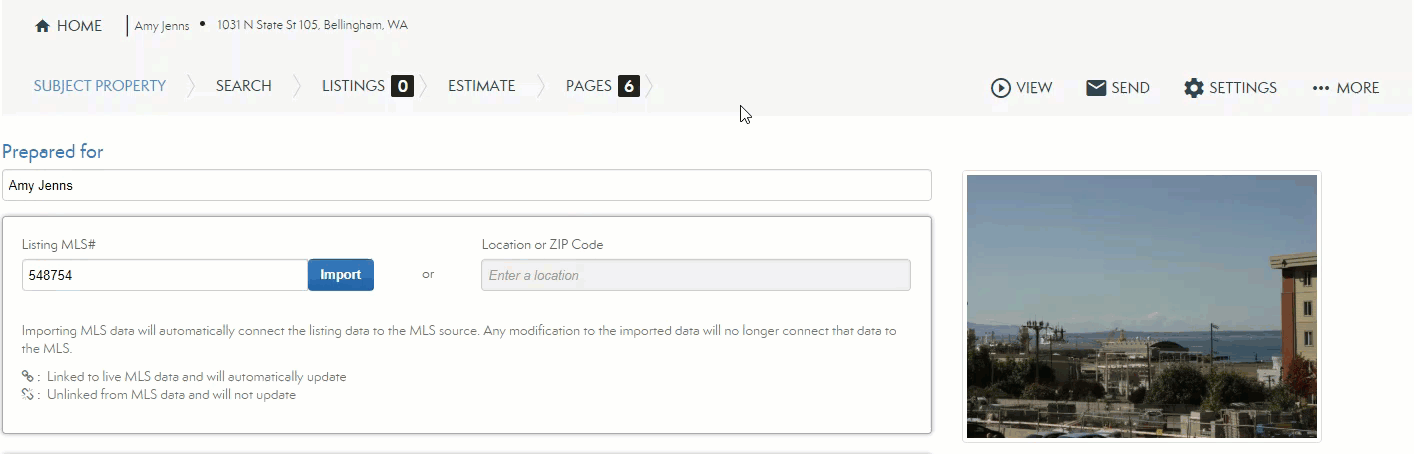The width and height of the screenshot is (1414, 454).
Task: Click Amy Jenns in the header
Action: pyautogui.click(x=162, y=26)
